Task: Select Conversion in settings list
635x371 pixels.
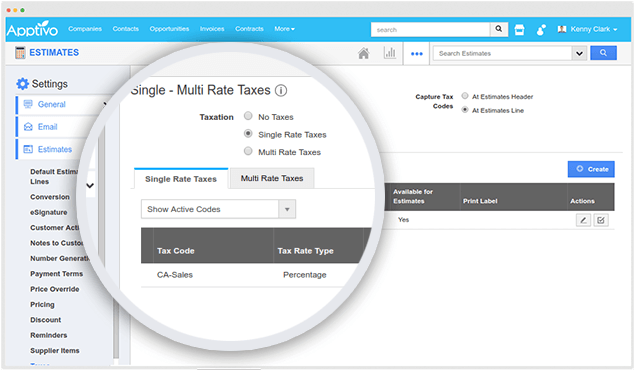Action: pos(50,197)
